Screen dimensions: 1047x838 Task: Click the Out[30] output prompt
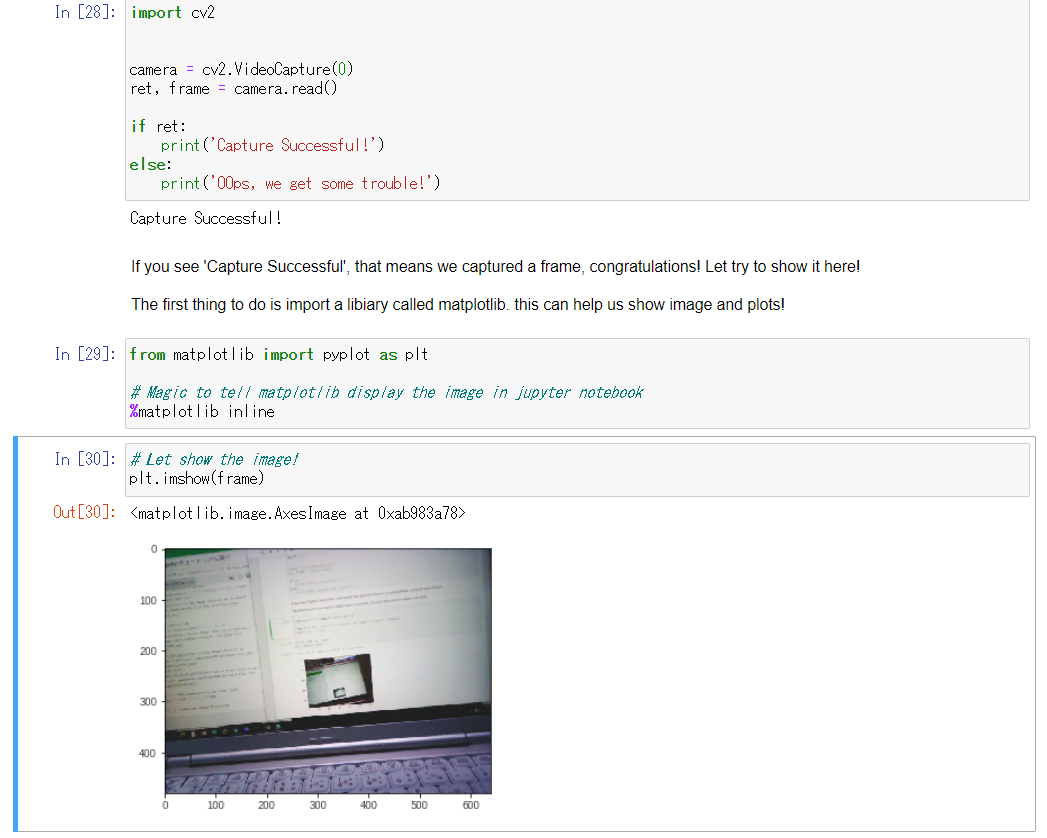tap(85, 512)
